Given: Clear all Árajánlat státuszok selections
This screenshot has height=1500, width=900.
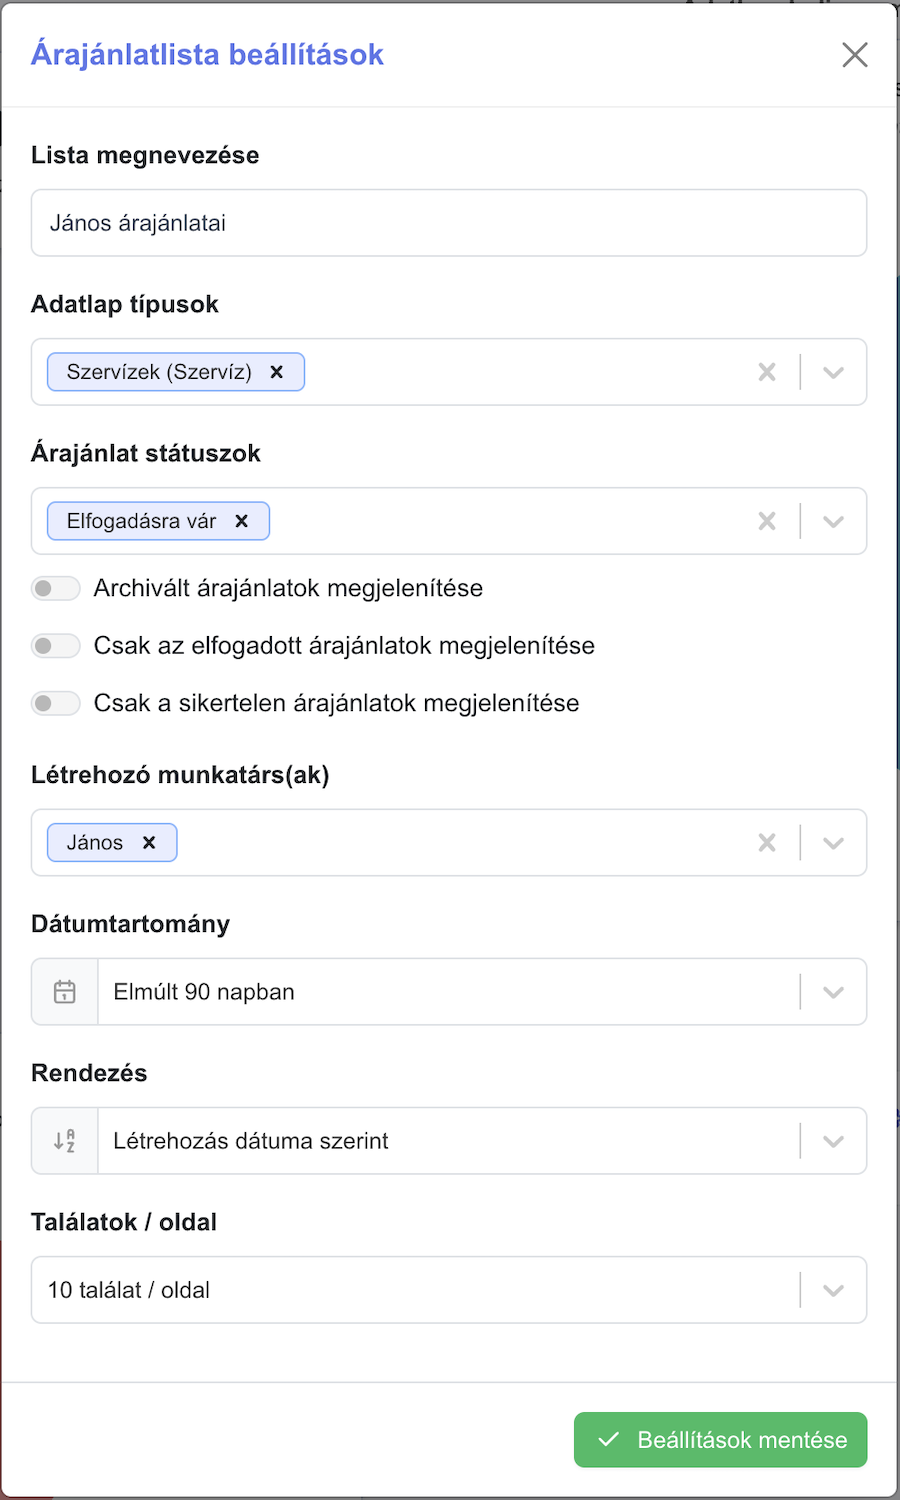Looking at the screenshot, I should [x=767, y=521].
